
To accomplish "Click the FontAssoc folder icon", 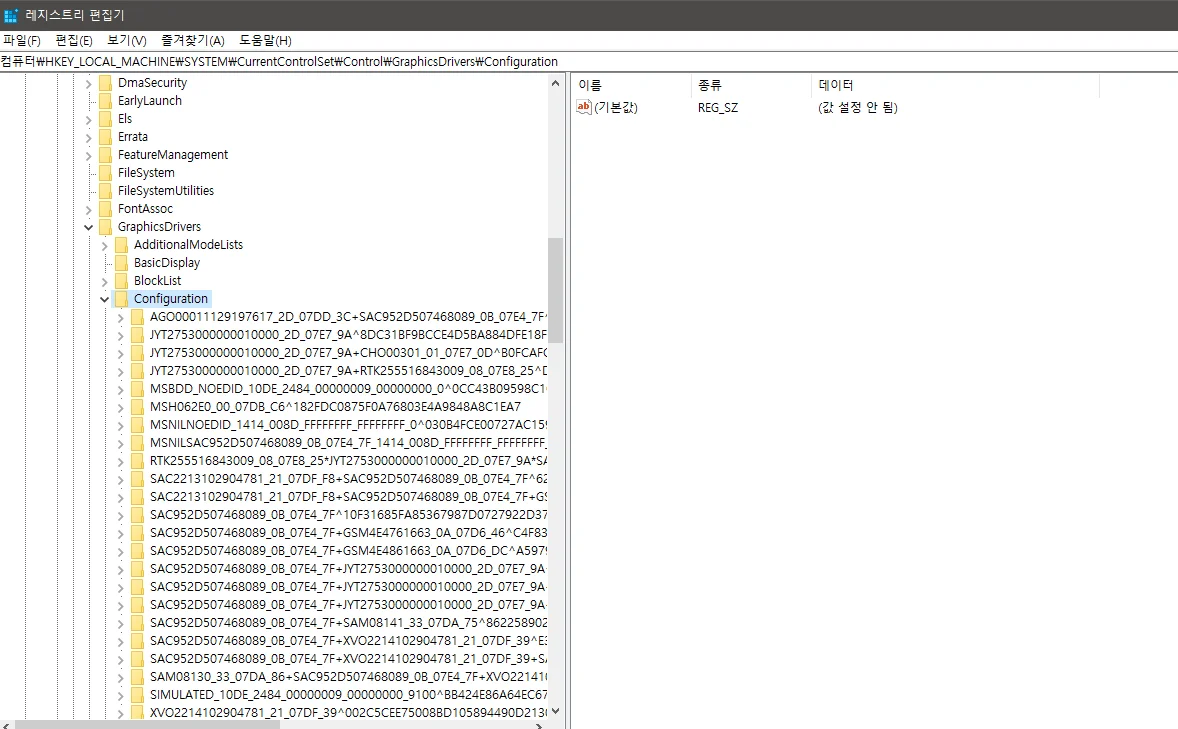I will (x=105, y=209).
